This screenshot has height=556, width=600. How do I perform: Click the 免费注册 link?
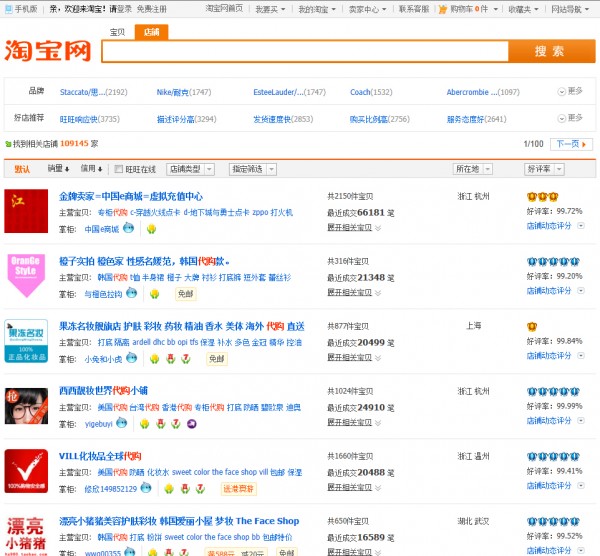point(152,9)
